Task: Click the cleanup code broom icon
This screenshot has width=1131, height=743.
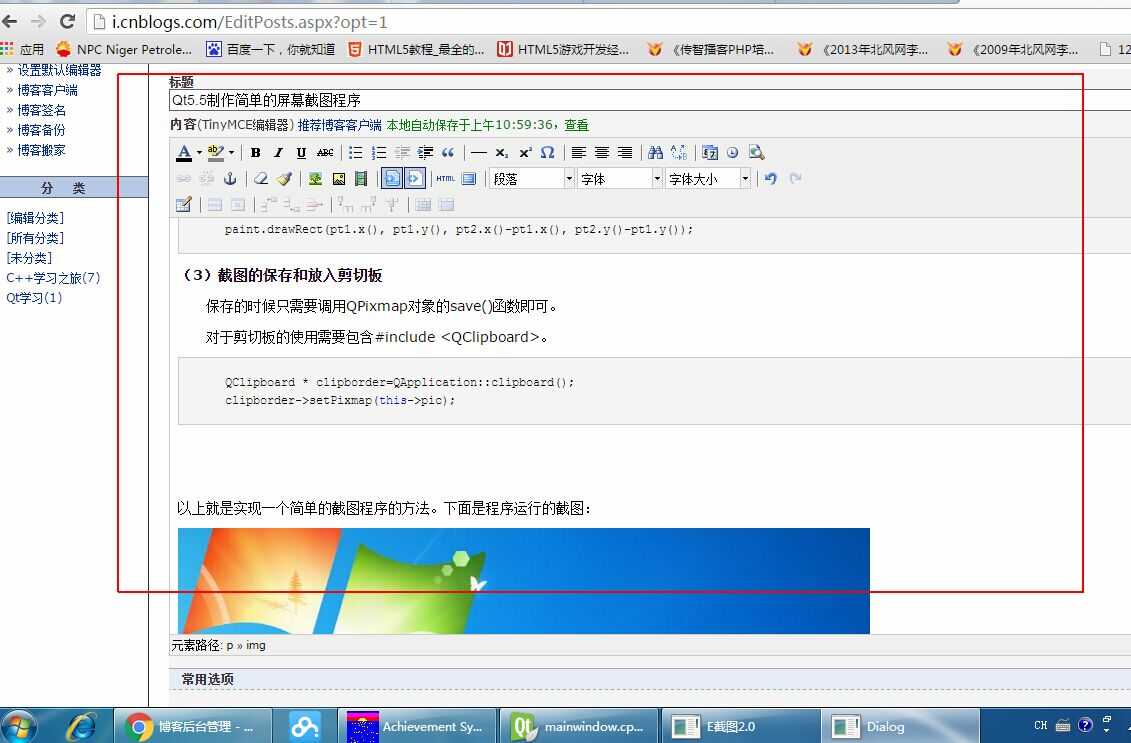Action: [x=284, y=178]
